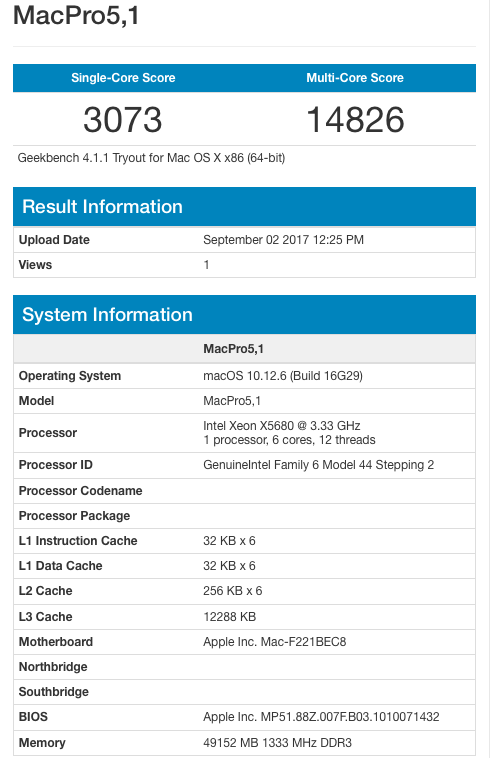Select the macOS 10.12.6 operating system value
This screenshot has width=490, height=758.
[283, 376]
